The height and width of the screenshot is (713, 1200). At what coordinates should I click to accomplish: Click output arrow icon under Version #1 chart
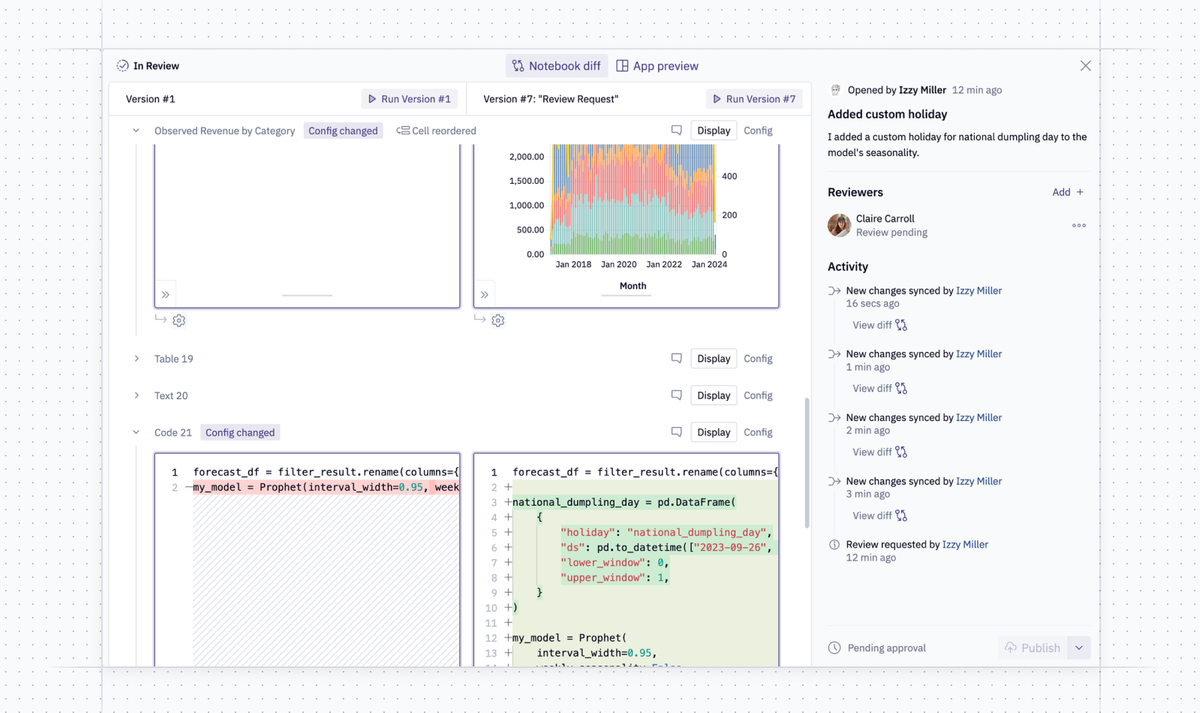[x=161, y=320]
